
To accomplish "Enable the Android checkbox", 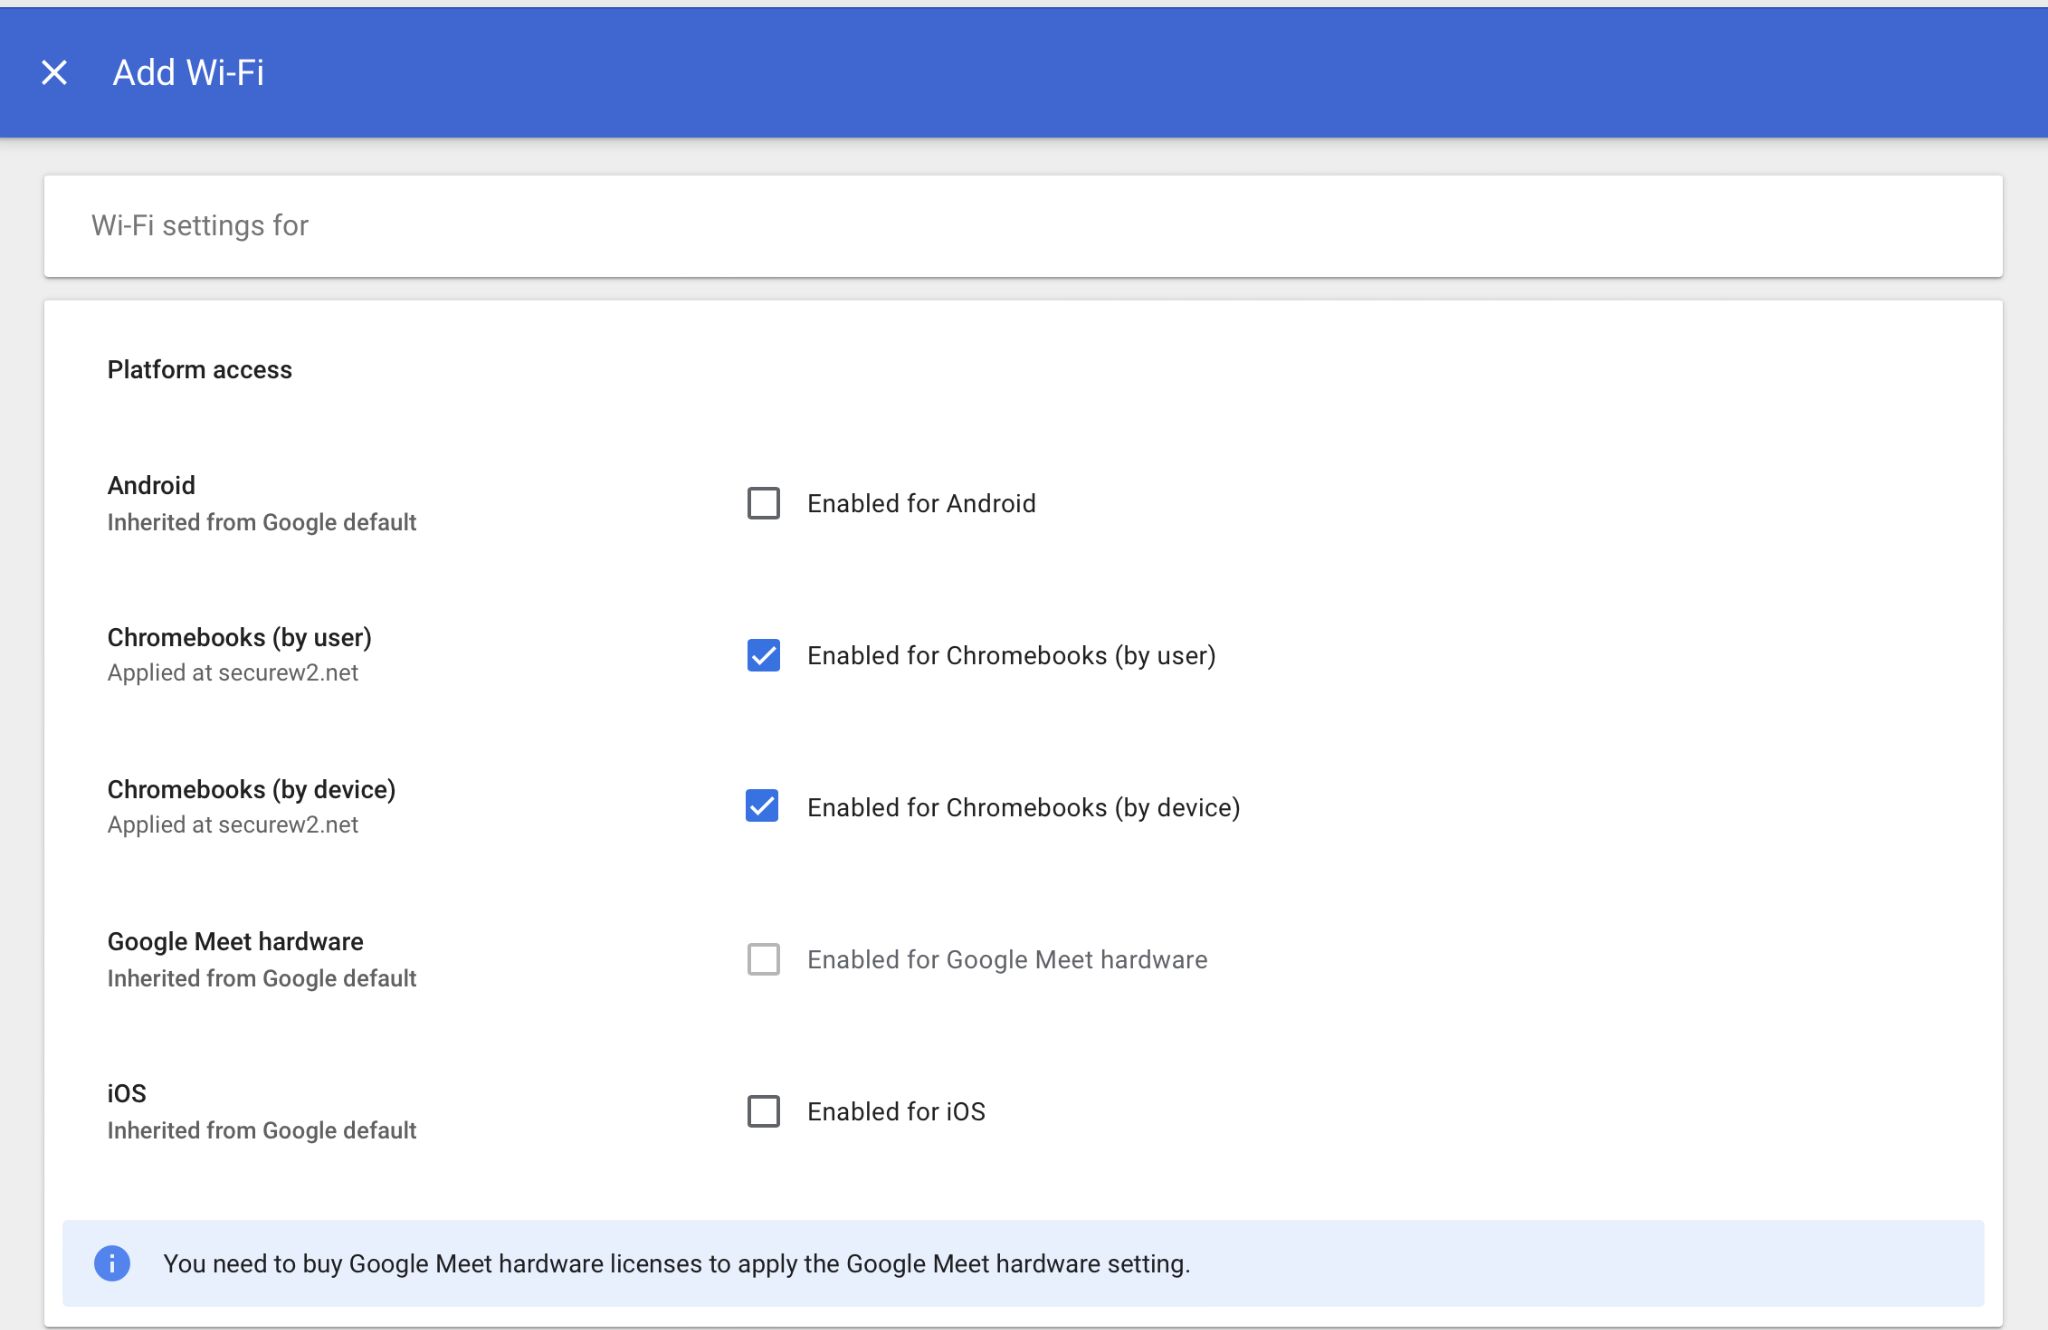I will (x=764, y=503).
